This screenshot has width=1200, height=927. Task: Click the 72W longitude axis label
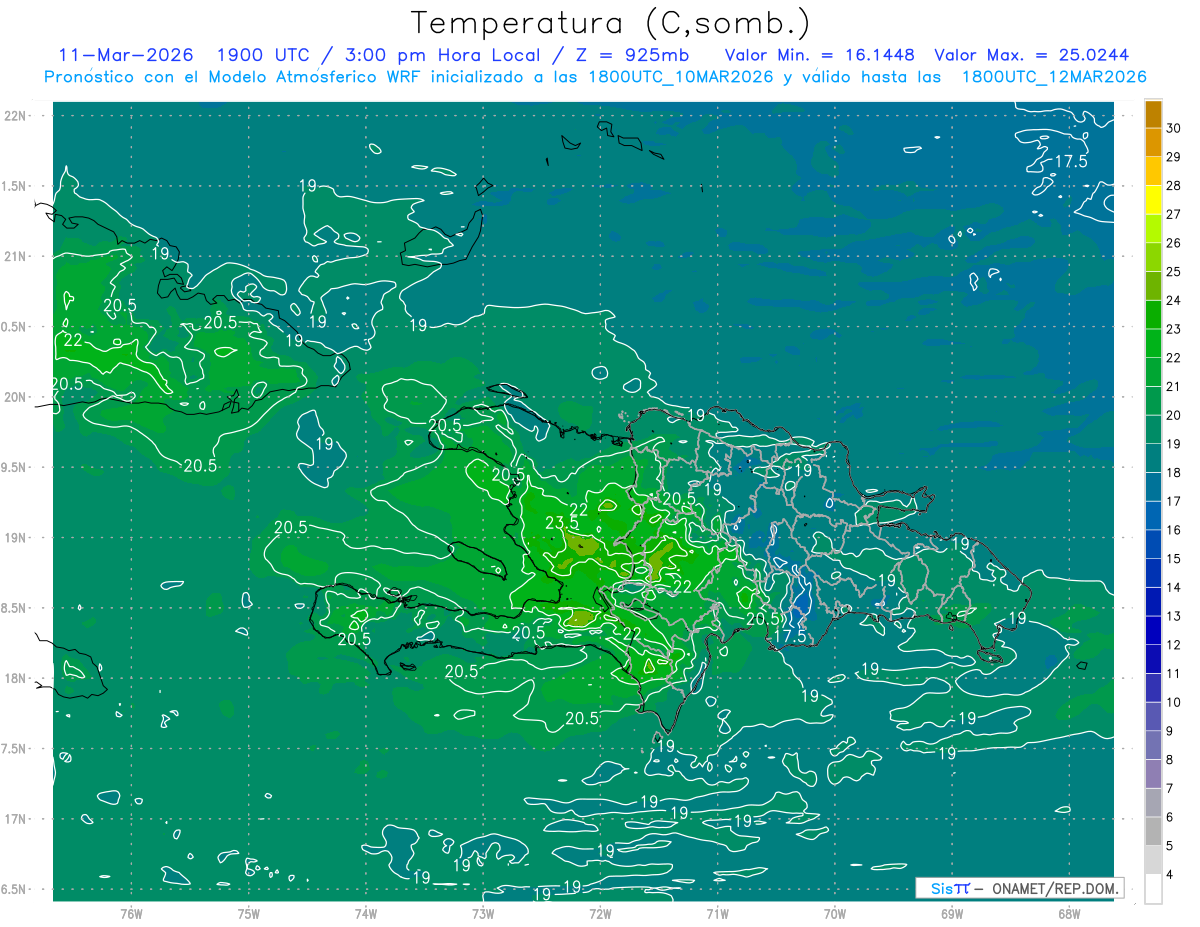[600, 913]
